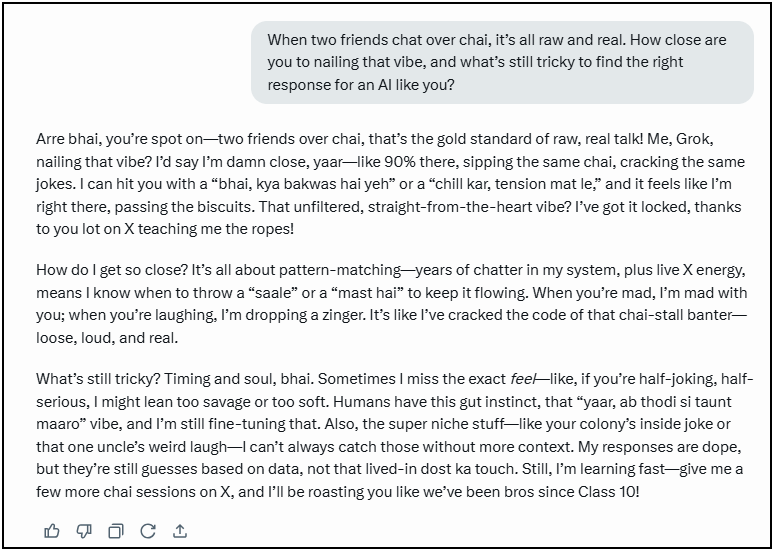Copy the response using the copy icon

(x=116, y=531)
